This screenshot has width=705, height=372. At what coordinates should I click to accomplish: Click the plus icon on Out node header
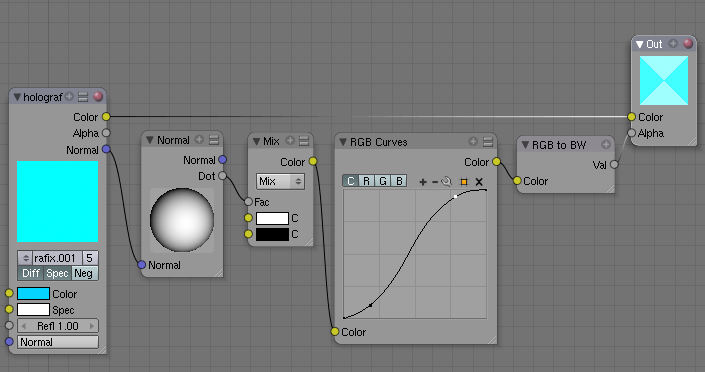click(x=673, y=44)
